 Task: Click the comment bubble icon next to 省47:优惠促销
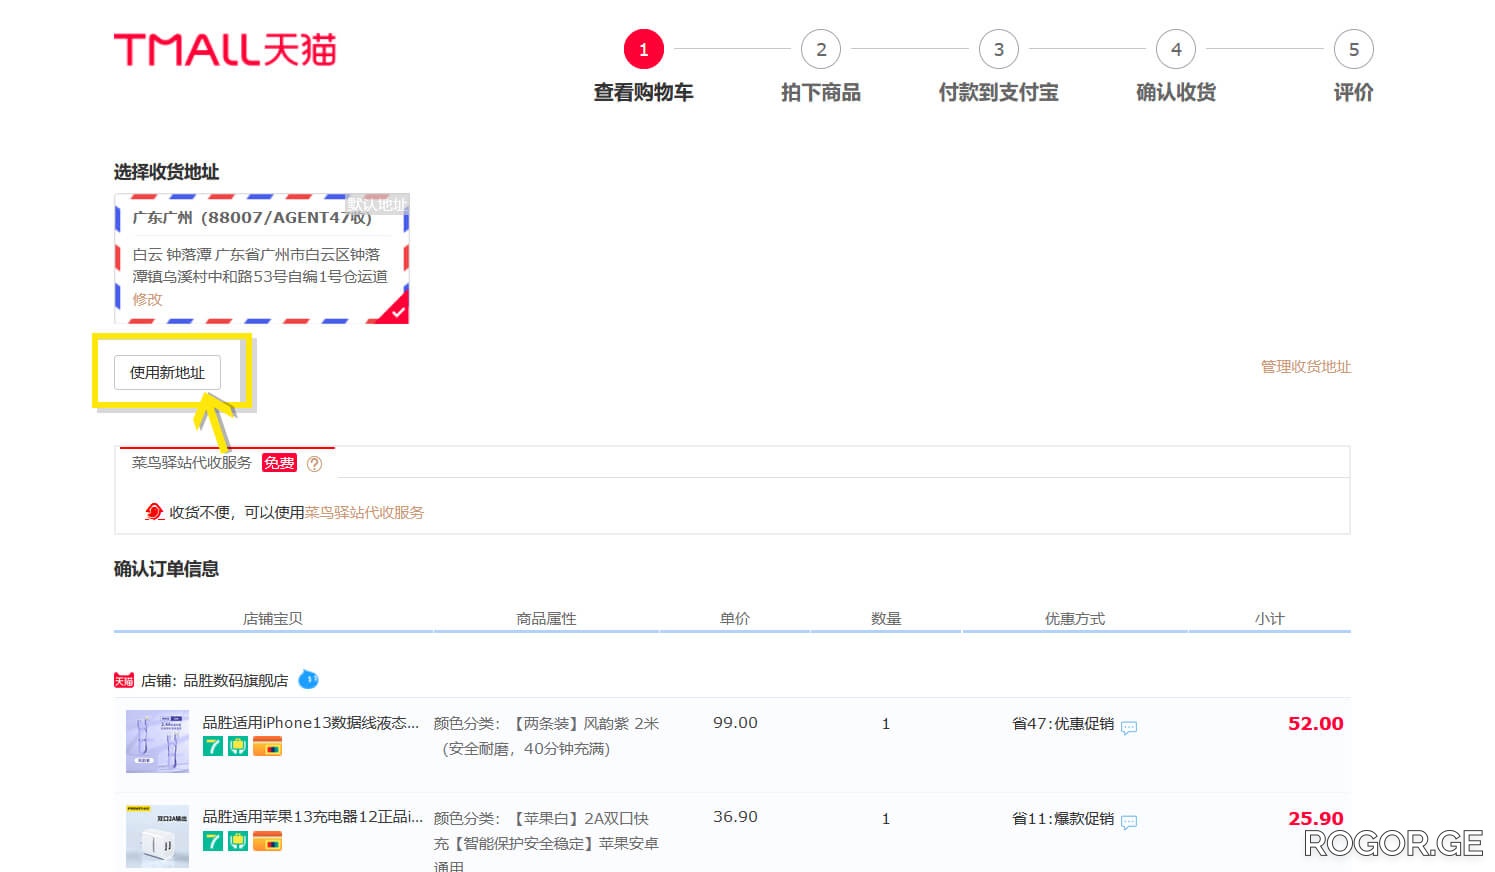pyautogui.click(x=1129, y=727)
